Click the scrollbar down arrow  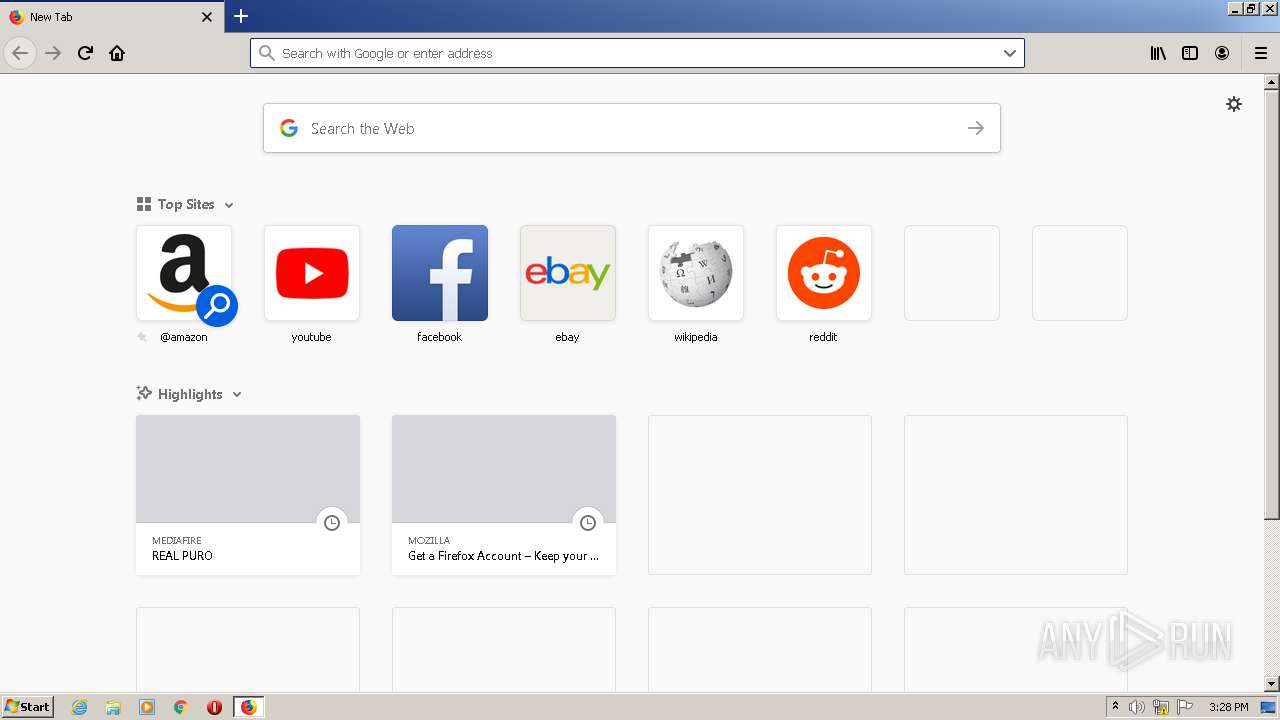(x=1271, y=684)
